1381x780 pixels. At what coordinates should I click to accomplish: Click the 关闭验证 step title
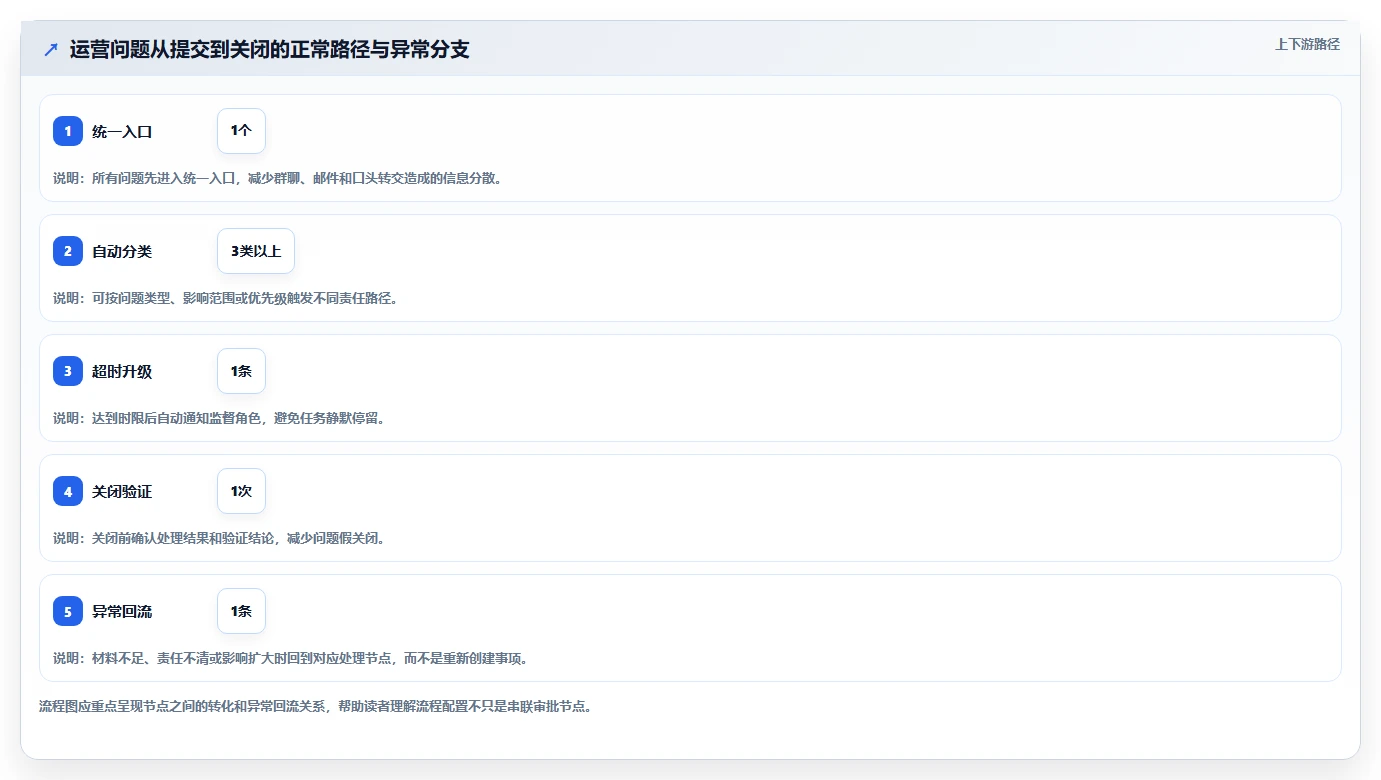click(122, 491)
